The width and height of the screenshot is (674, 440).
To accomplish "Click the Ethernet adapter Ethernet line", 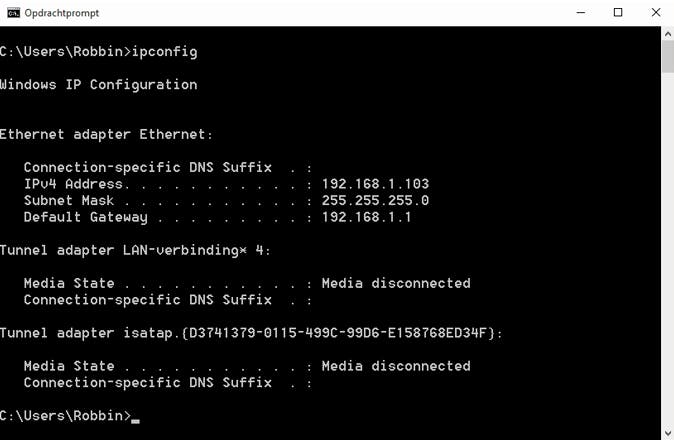I will (106, 134).
